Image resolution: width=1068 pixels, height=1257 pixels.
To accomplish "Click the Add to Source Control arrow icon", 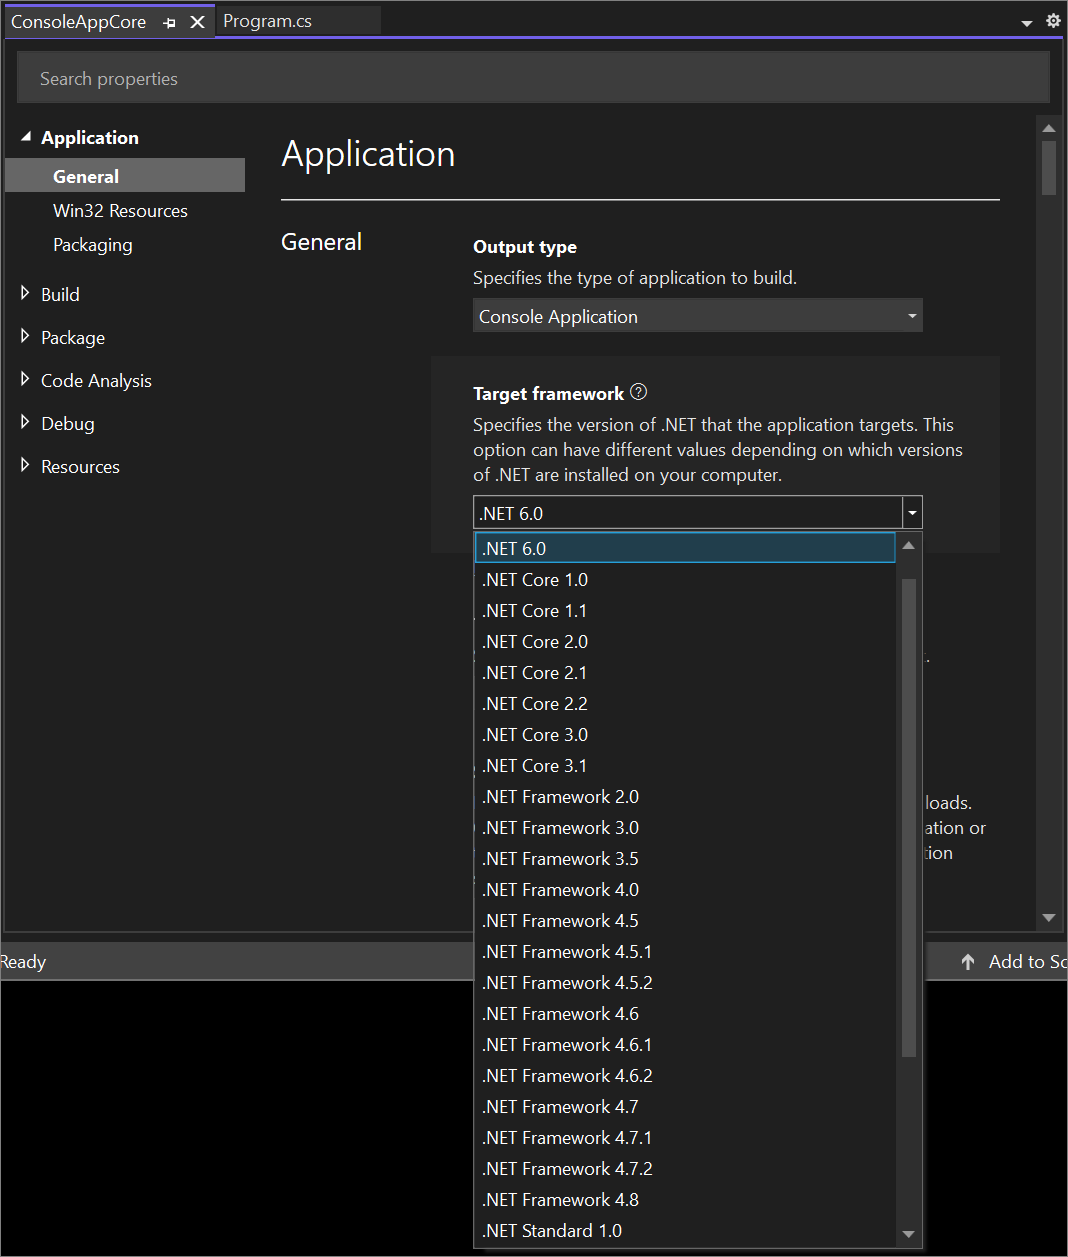I will coord(967,961).
